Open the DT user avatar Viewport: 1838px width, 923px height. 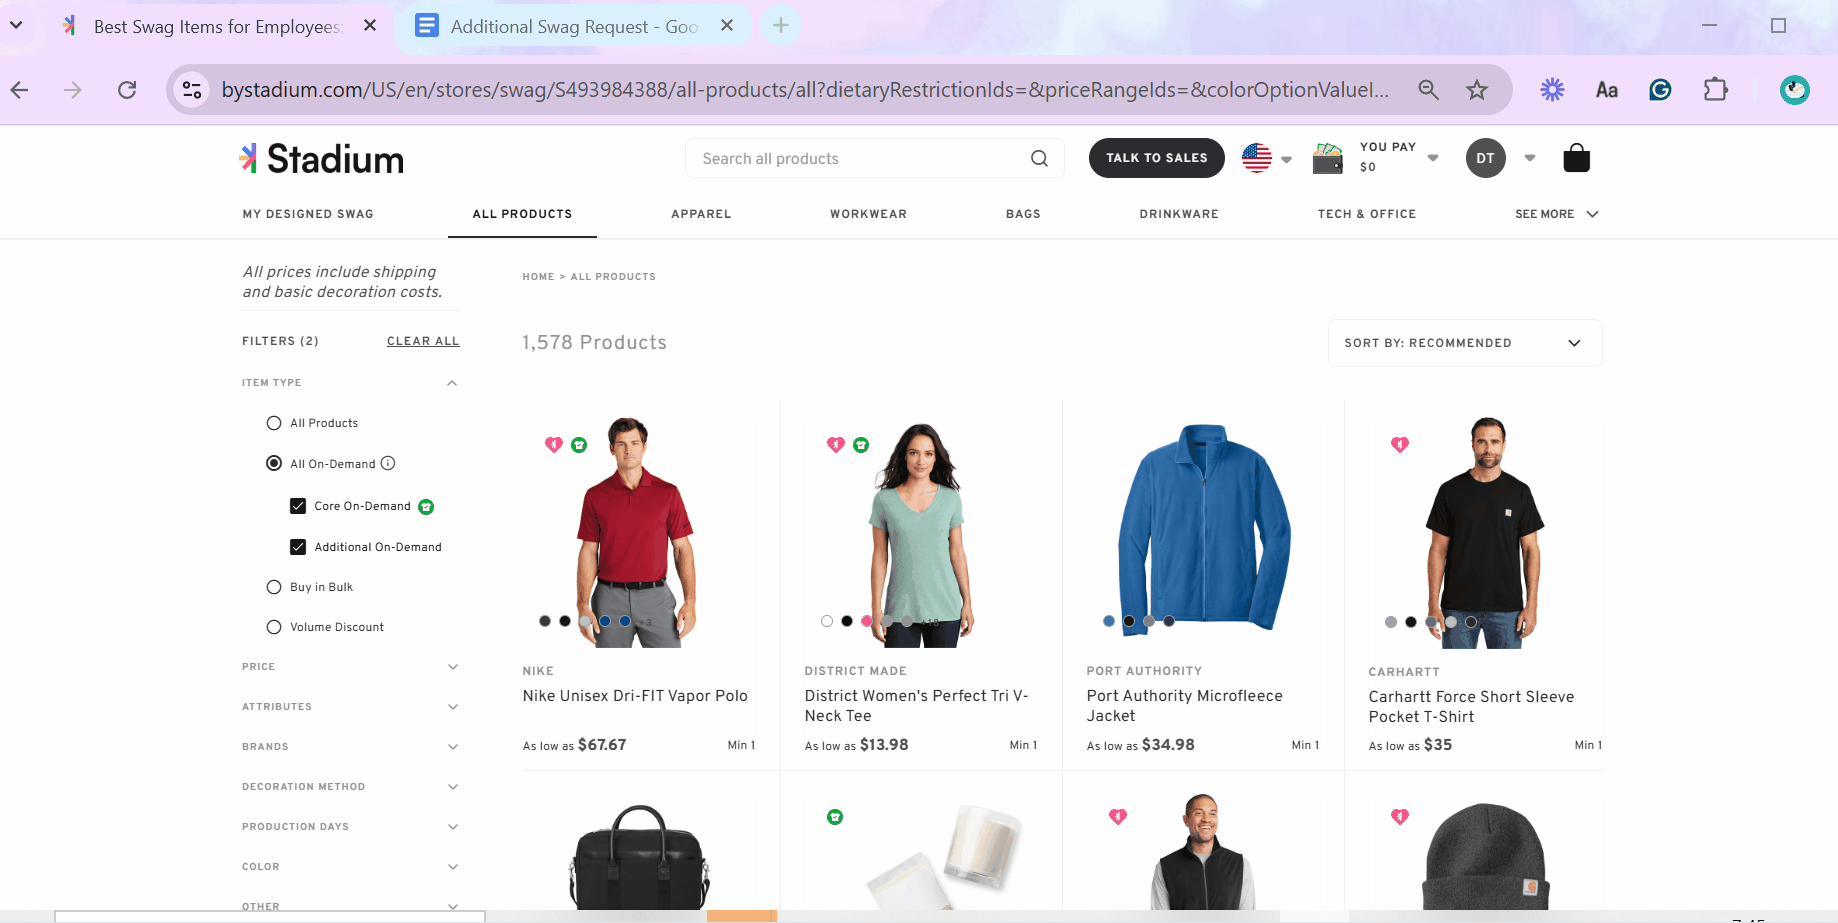pyautogui.click(x=1485, y=158)
